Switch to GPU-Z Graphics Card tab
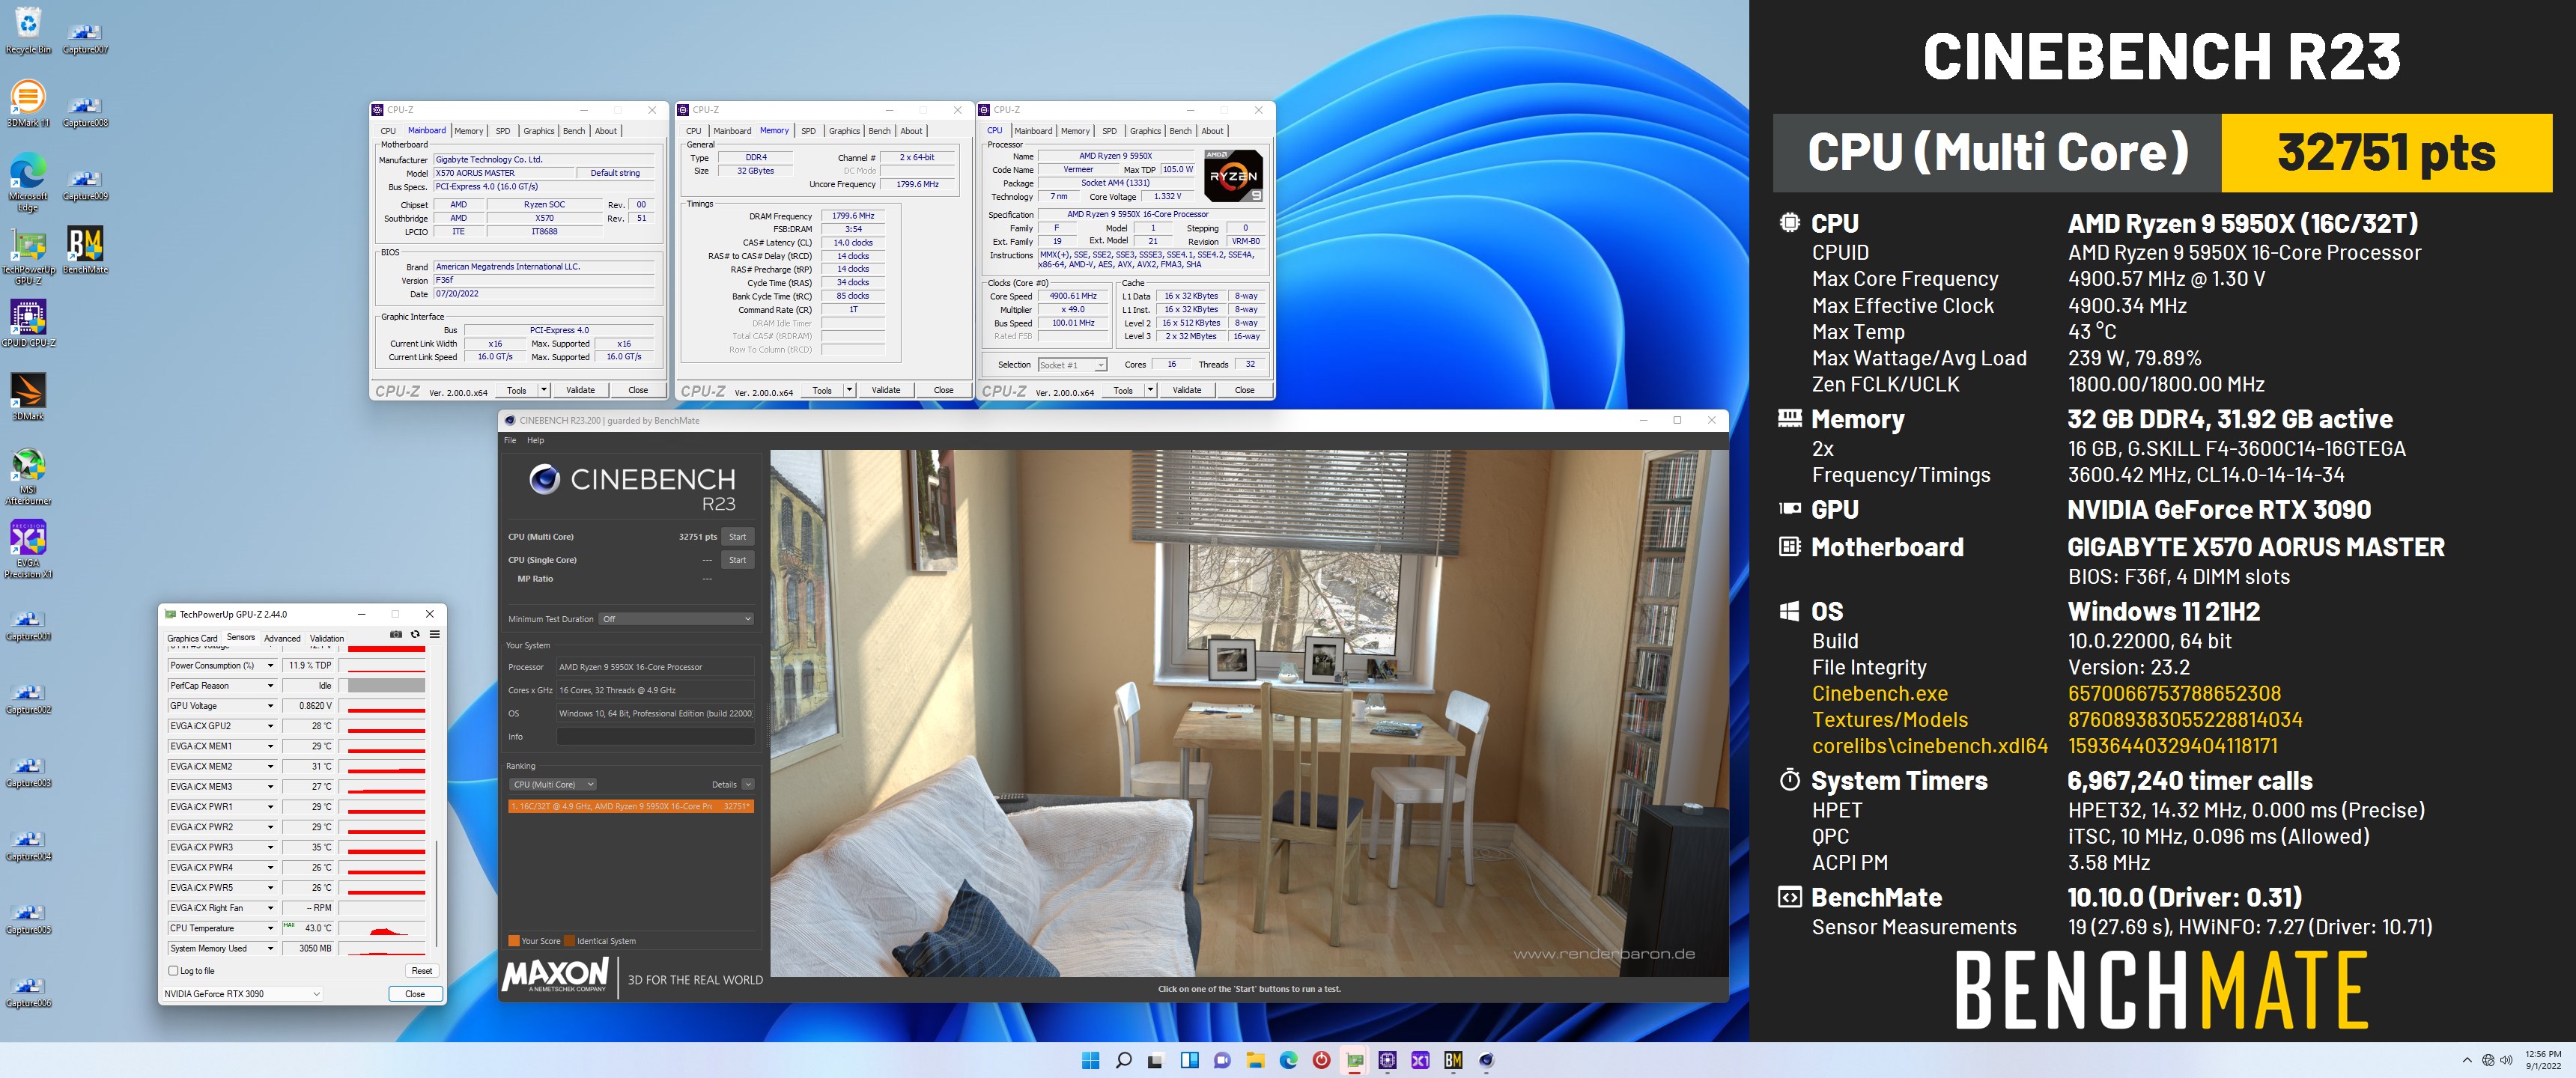This screenshot has height=1078, width=2576. (191, 638)
